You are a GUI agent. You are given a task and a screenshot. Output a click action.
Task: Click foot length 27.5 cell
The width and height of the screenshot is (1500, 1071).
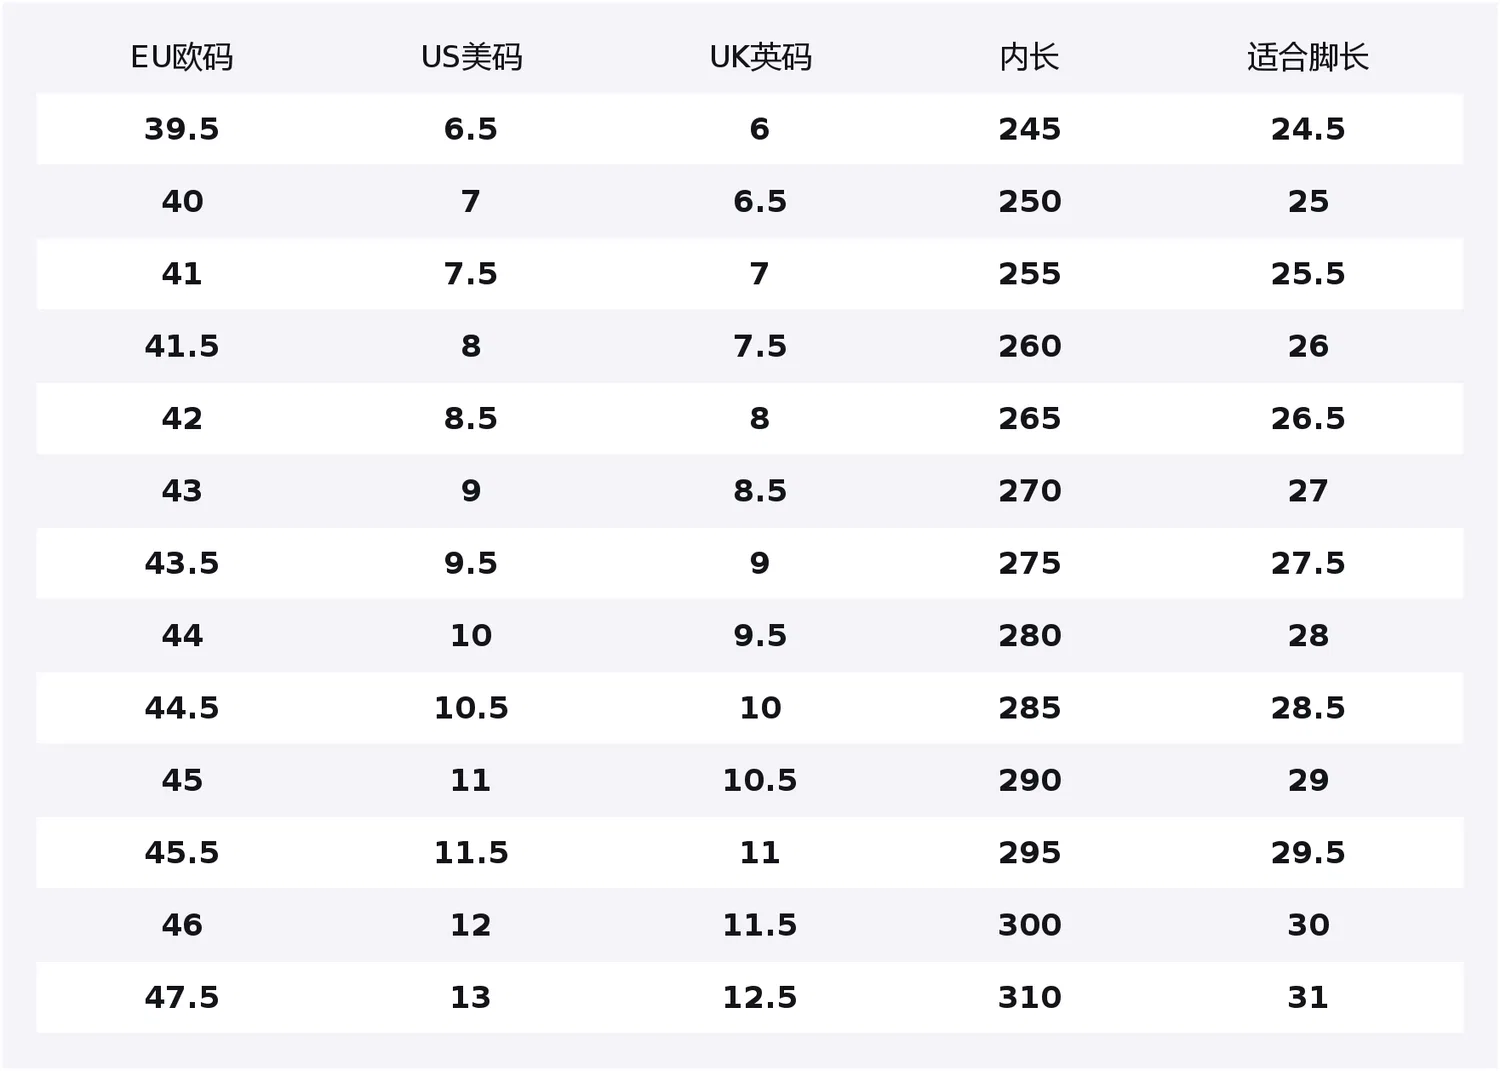point(1308,563)
